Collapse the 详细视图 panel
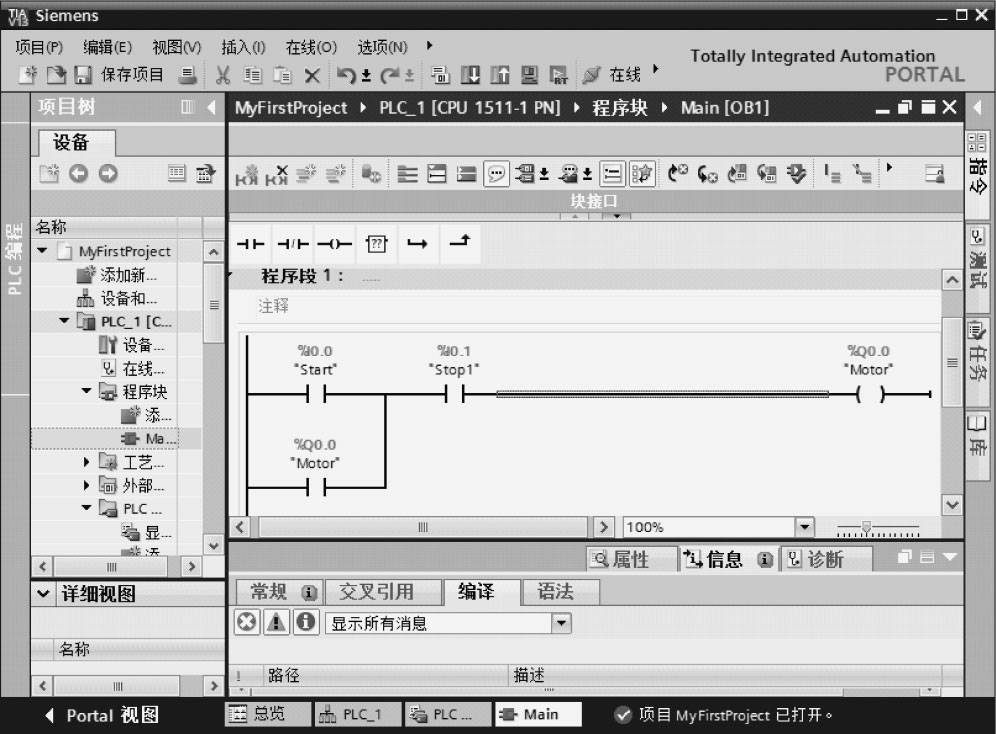 point(43,594)
